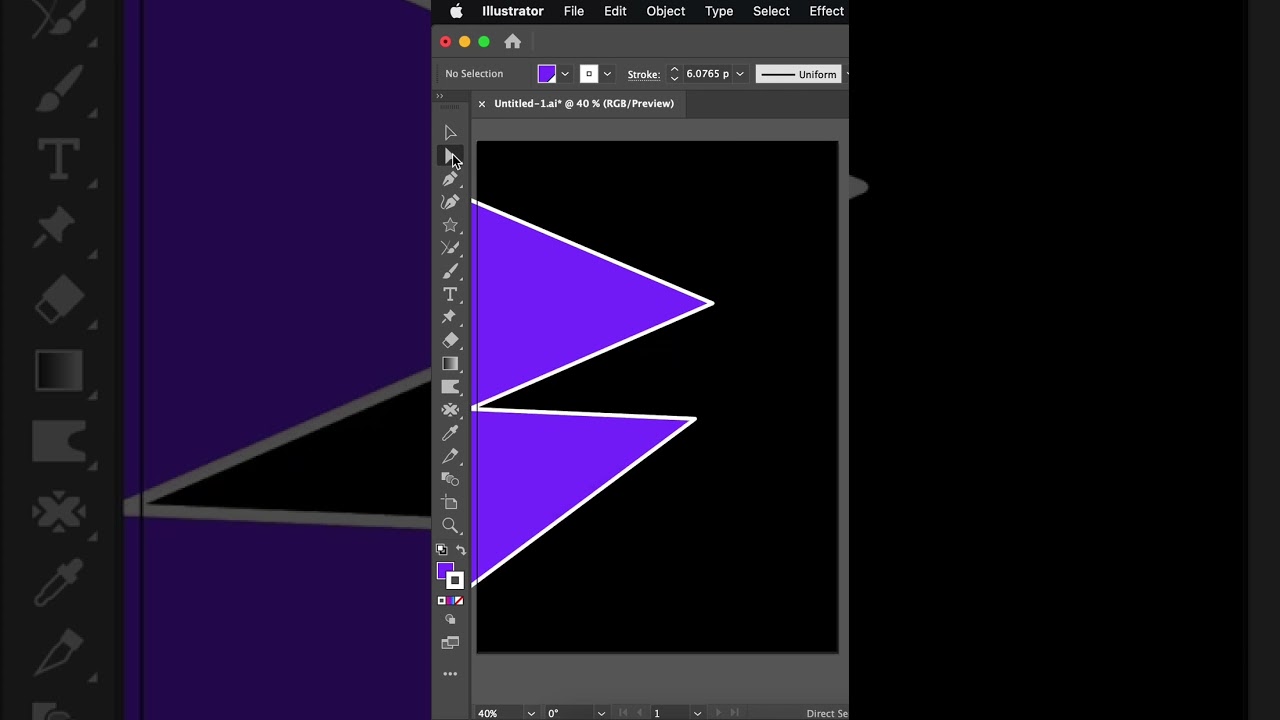Reset to default fill and stroke
The image size is (1280, 720).
coord(441,549)
